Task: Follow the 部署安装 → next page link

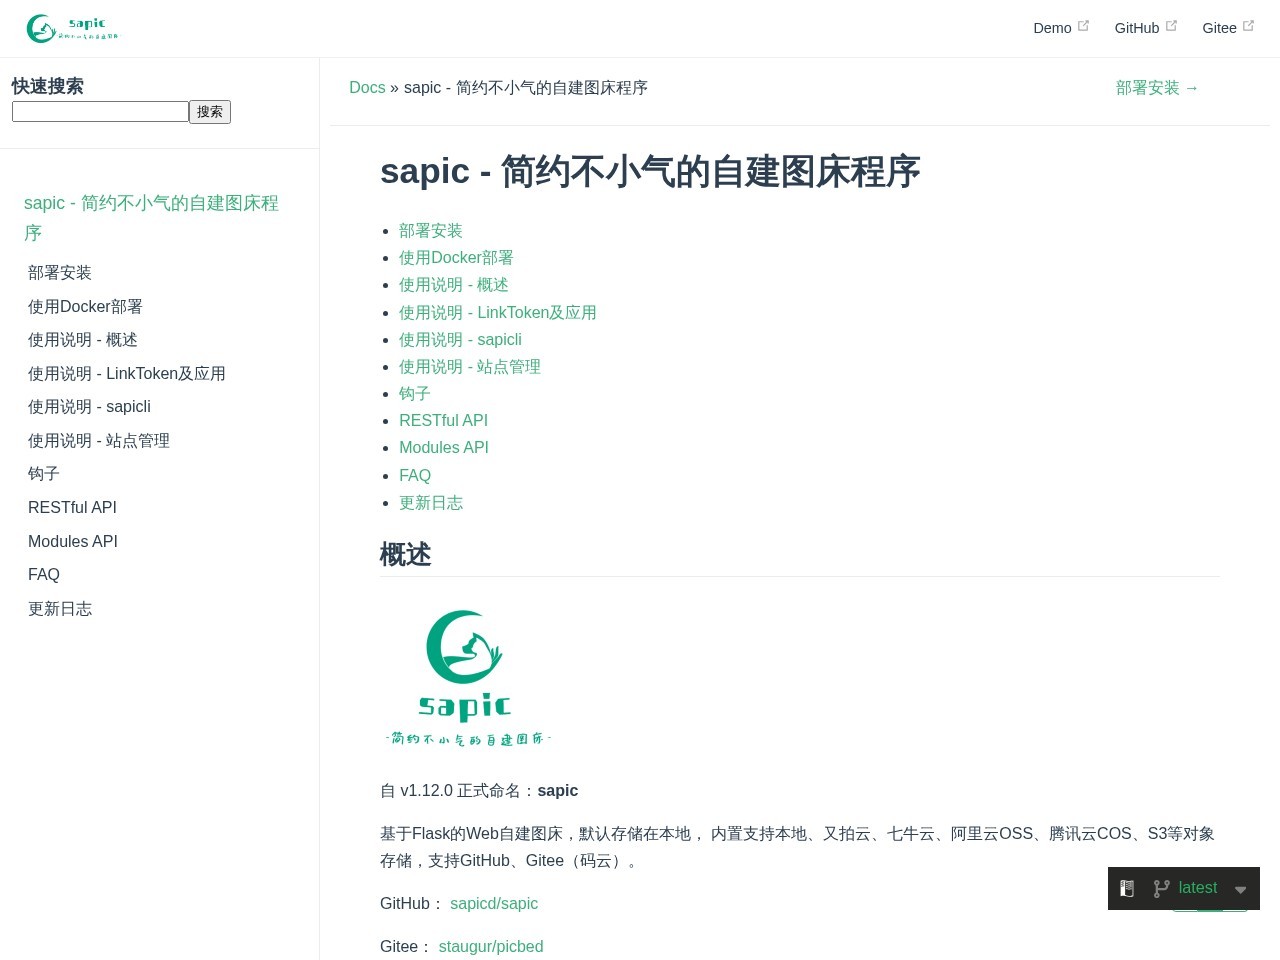Action: point(1157,88)
